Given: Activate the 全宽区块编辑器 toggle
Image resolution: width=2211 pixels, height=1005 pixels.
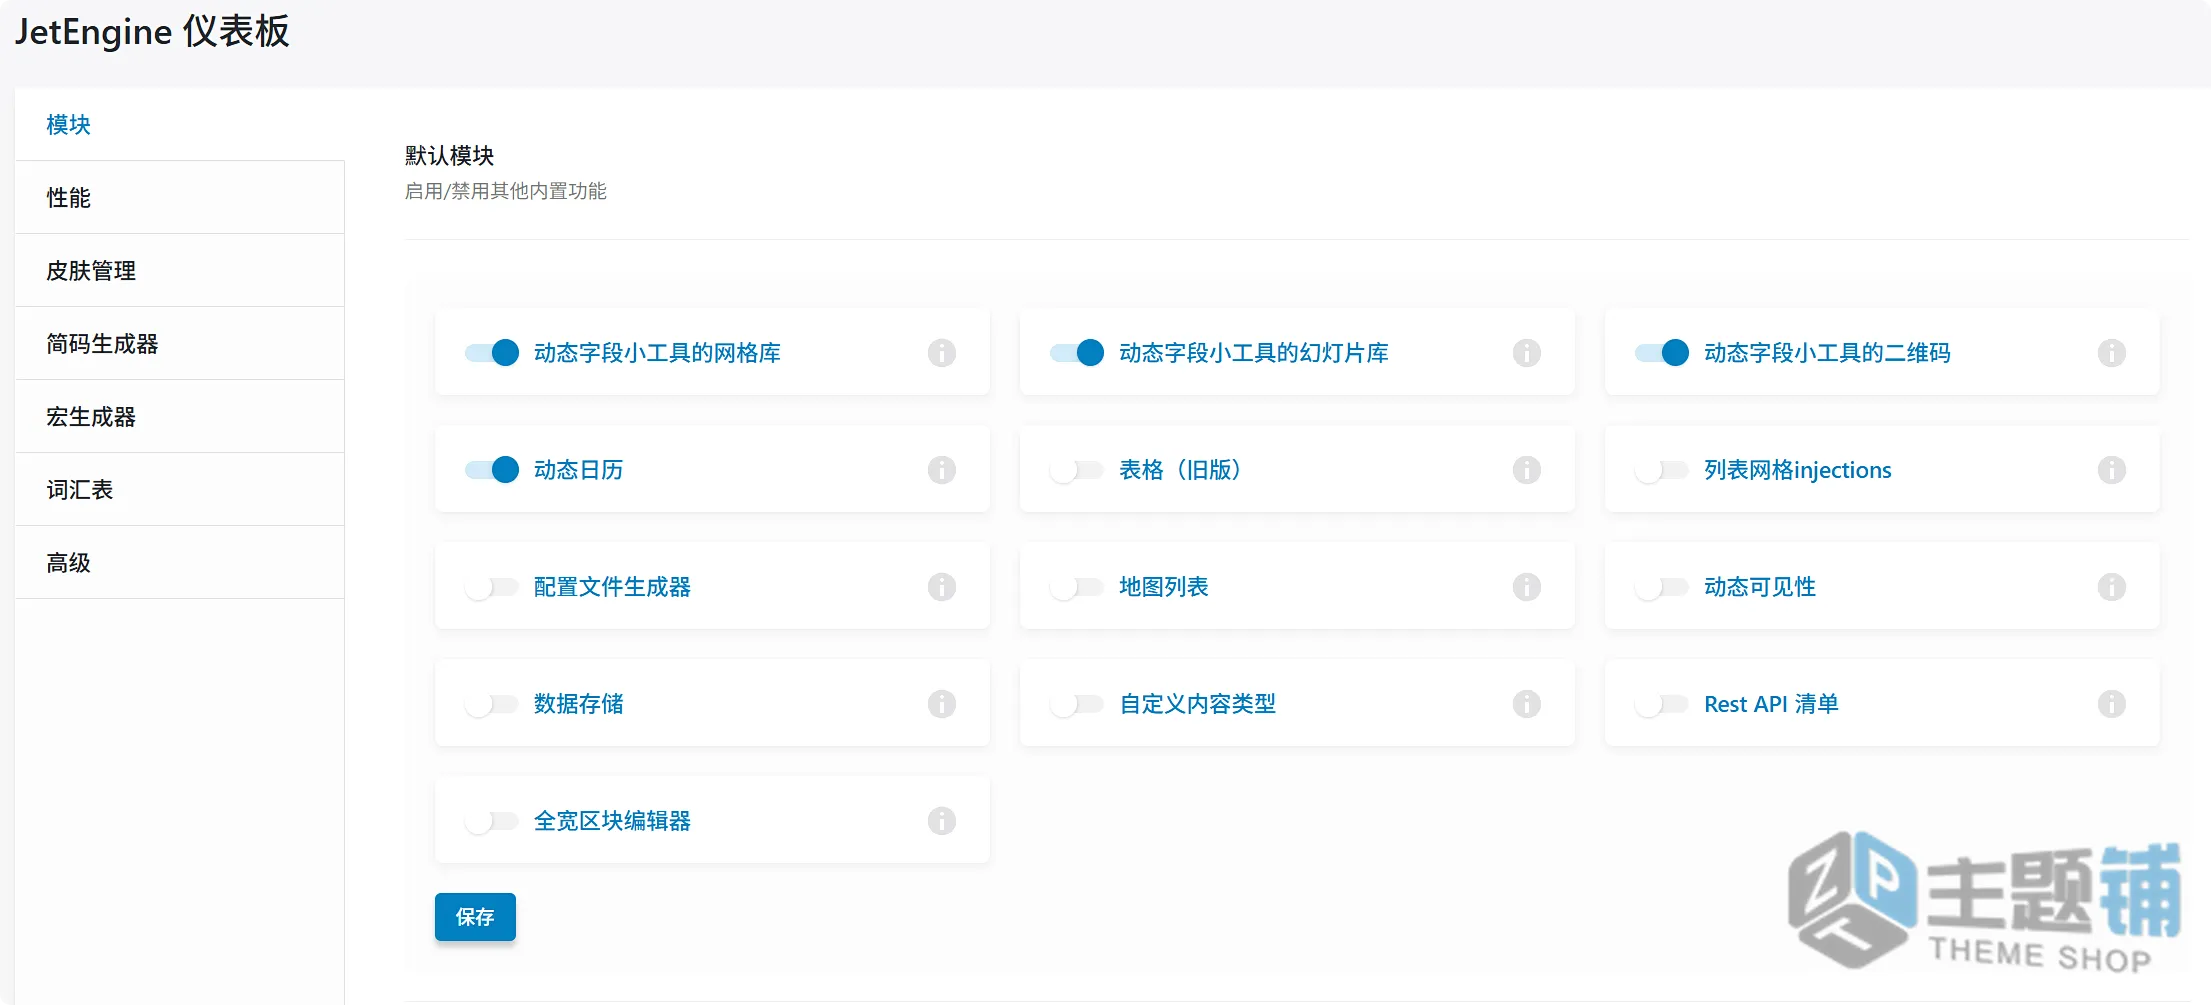Looking at the screenshot, I should coord(492,821).
